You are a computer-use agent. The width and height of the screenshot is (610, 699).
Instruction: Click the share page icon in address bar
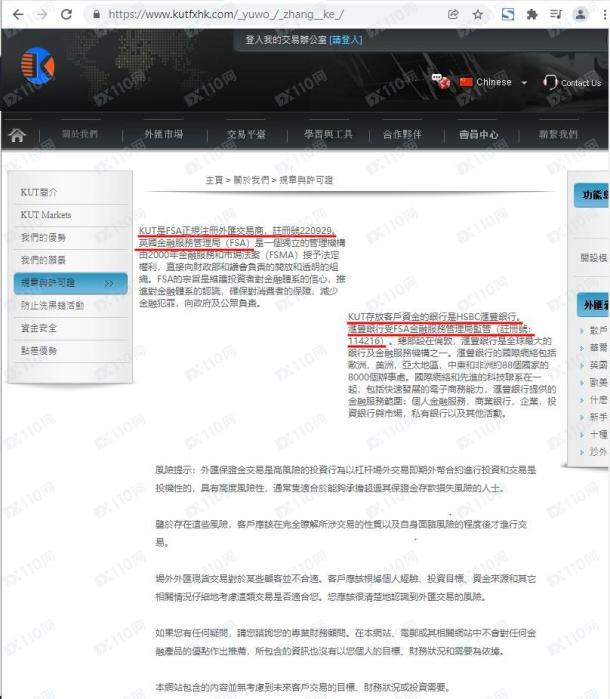453,14
